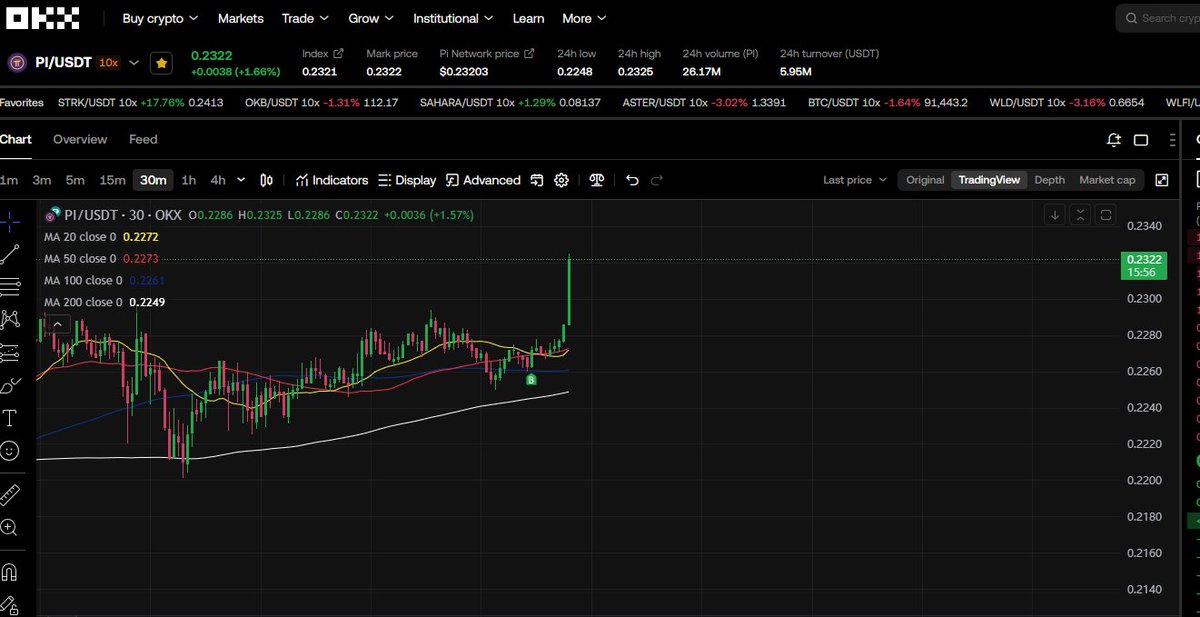Select the 5m timeframe
This screenshot has width=1200, height=617.
coord(75,180)
